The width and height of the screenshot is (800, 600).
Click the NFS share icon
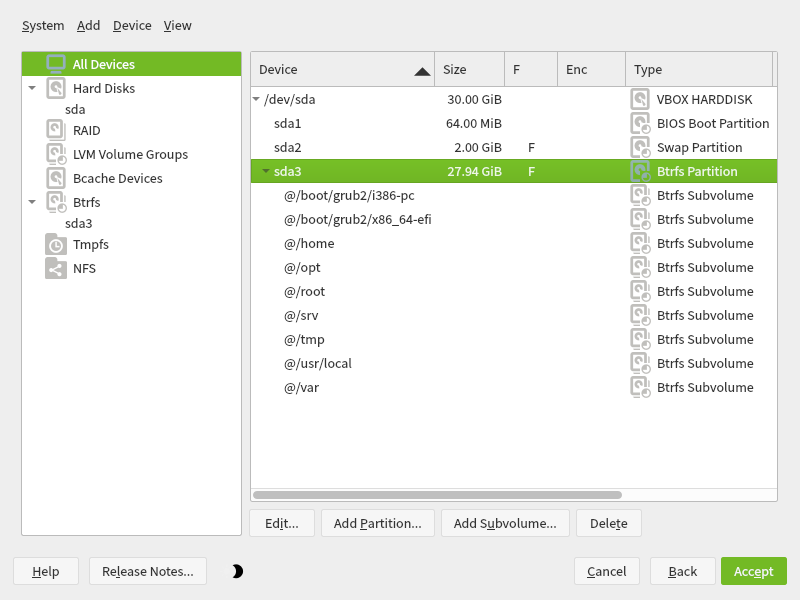pos(56,268)
